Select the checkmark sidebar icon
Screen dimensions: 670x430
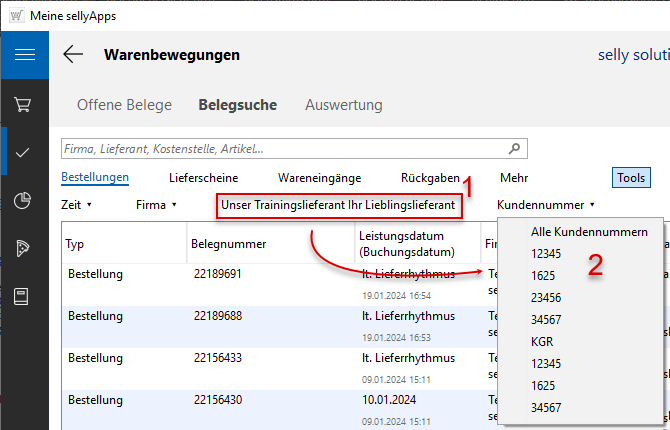point(24,152)
